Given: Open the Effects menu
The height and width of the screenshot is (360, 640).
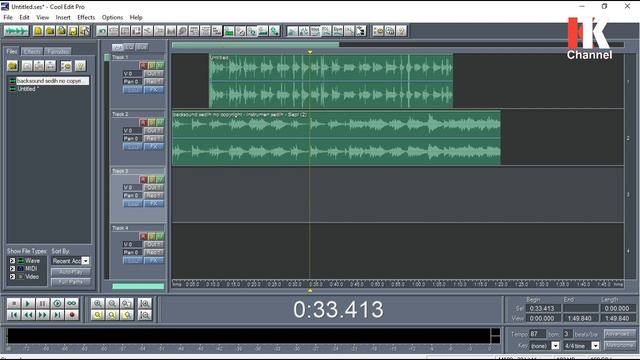Looking at the screenshot, I should pyautogui.click(x=86, y=18).
